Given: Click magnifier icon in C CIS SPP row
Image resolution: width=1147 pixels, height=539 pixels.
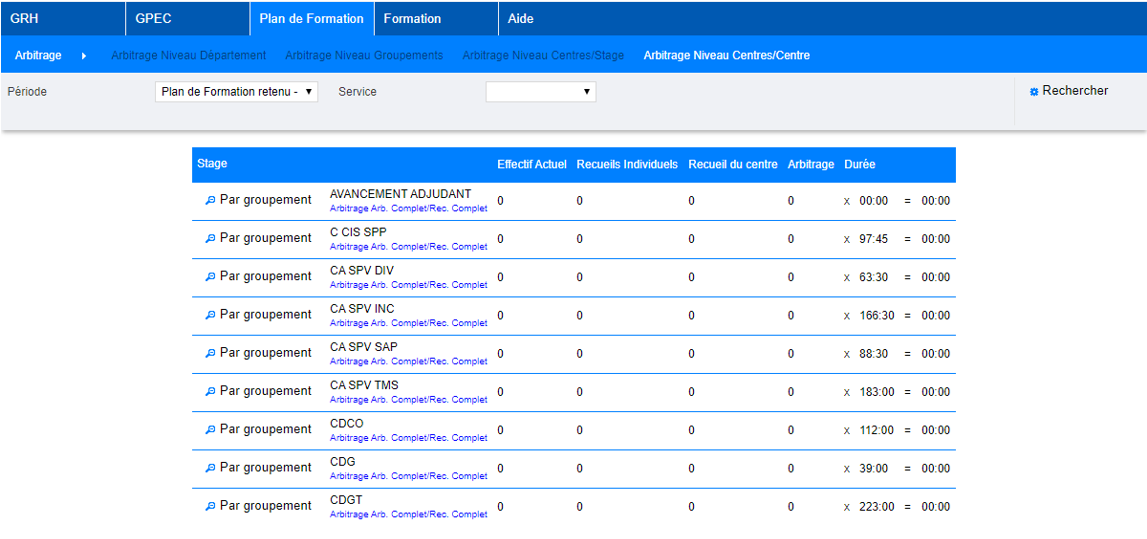Looking at the screenshot, I should (210, 239).
